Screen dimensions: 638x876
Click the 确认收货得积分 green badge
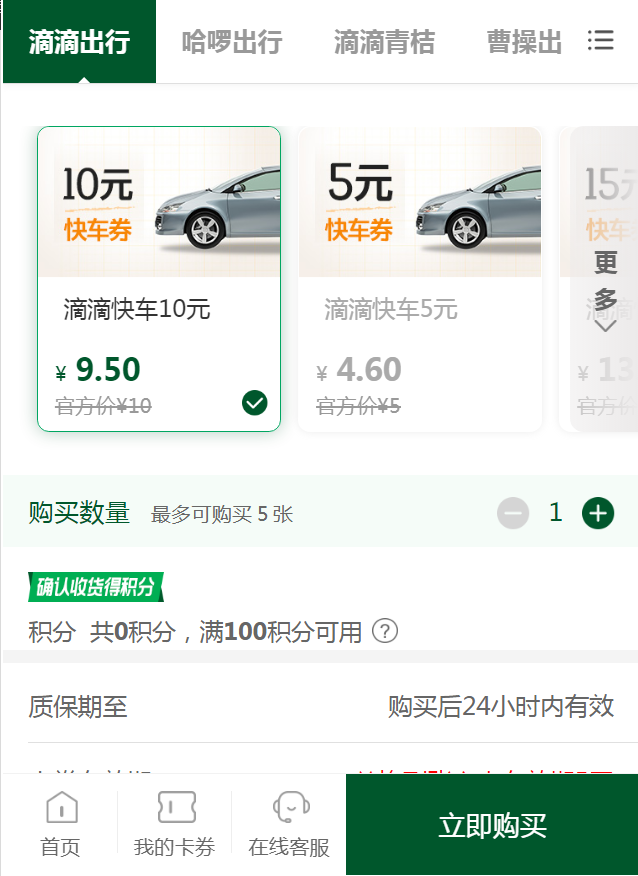(95, 587)
